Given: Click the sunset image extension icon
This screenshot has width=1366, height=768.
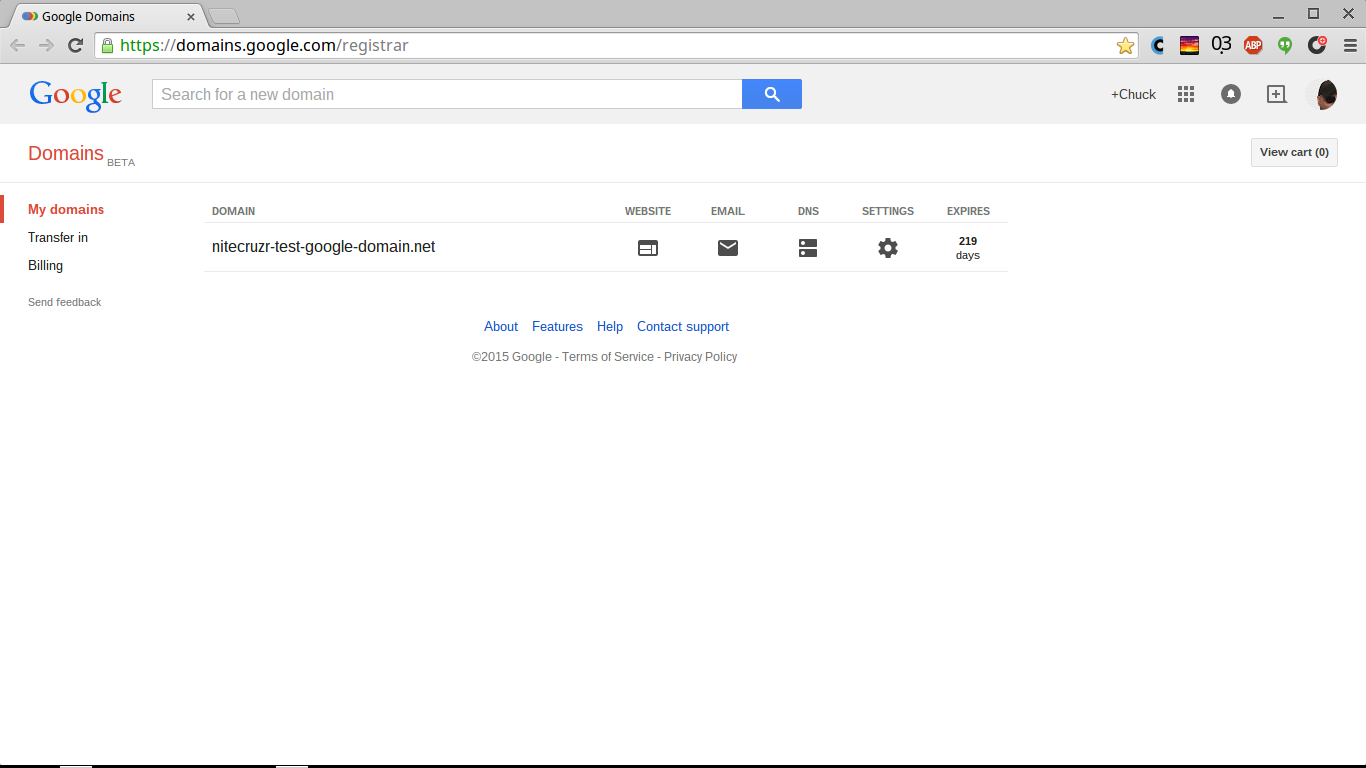Looking at the screenshot, I should coord(1189,45).
